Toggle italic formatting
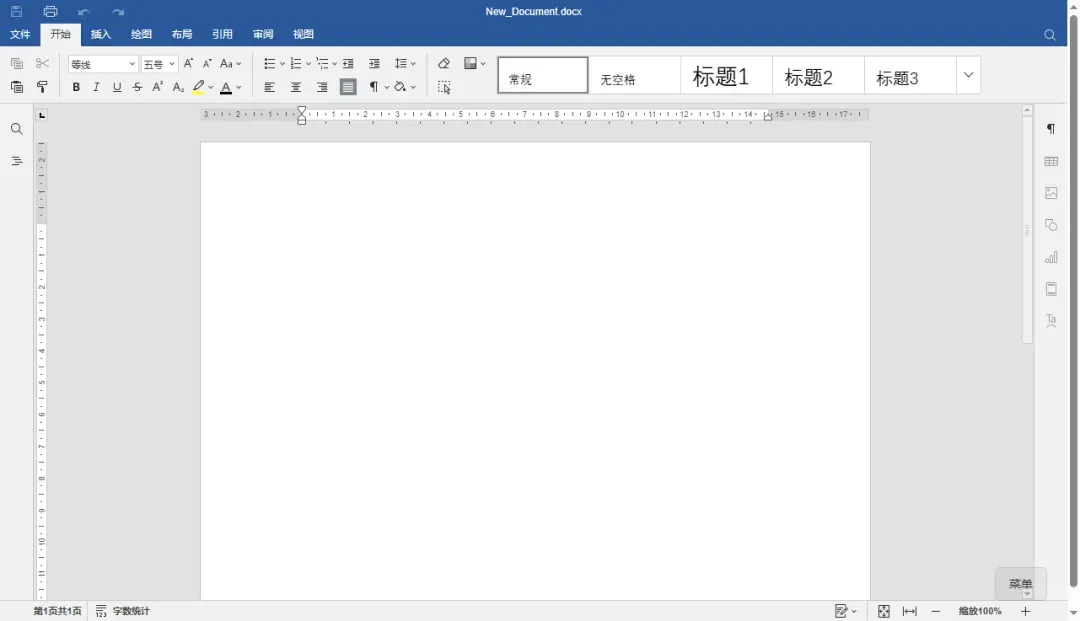The width and height of the screenshot is (1080, 621). point(96,87)
